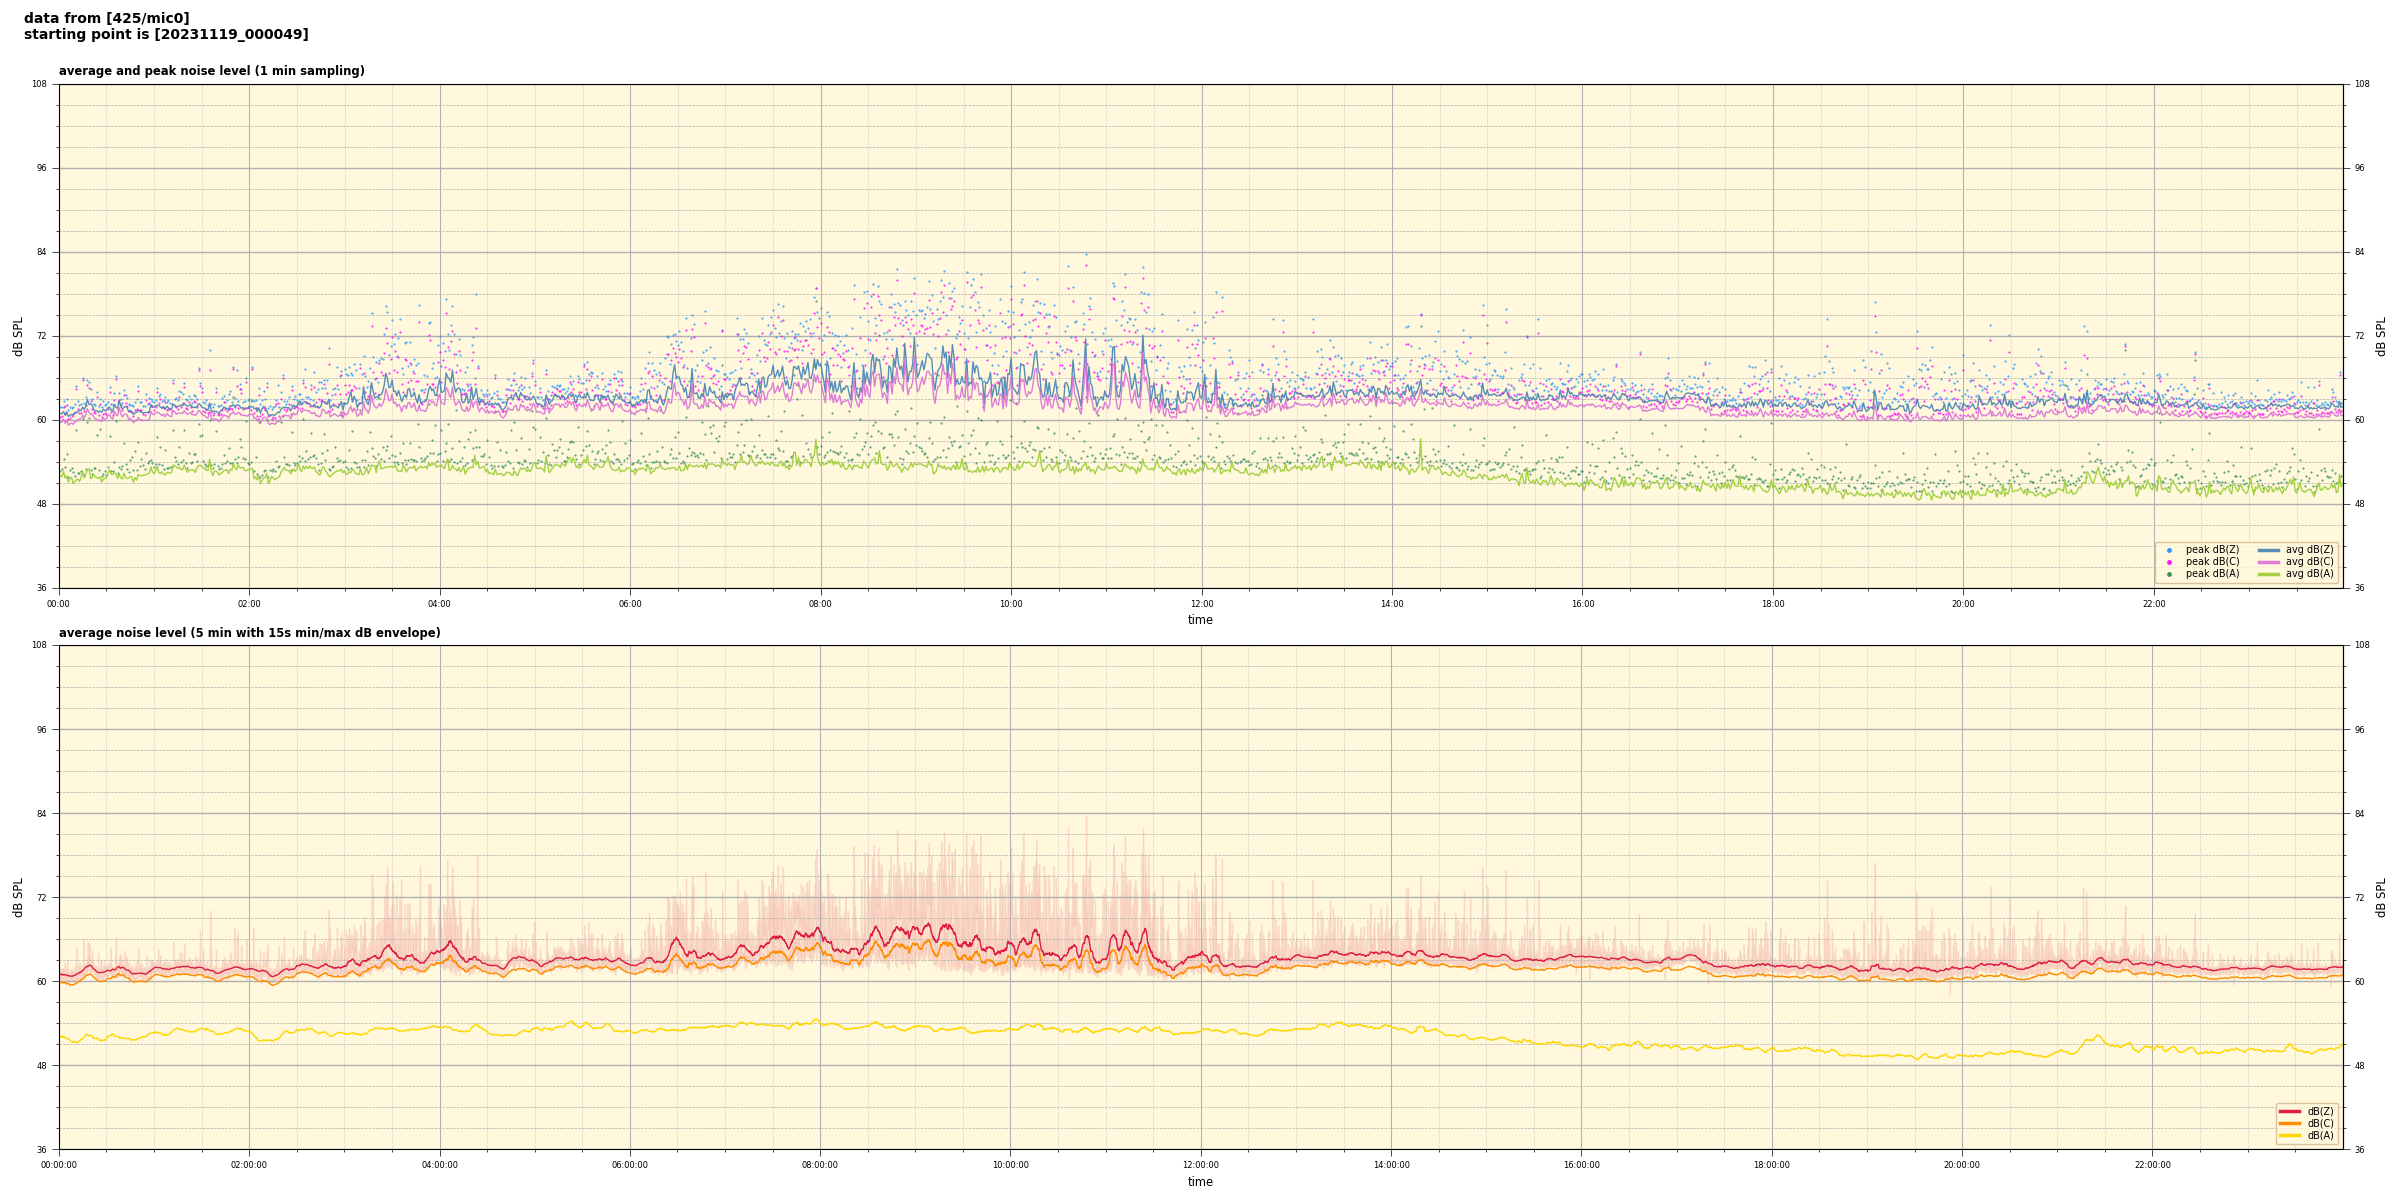Click the 108 tick at top-left of upper chart
Image resolution: width=2400 pixels, height=1200 pixels.
(x=39, y=84)
